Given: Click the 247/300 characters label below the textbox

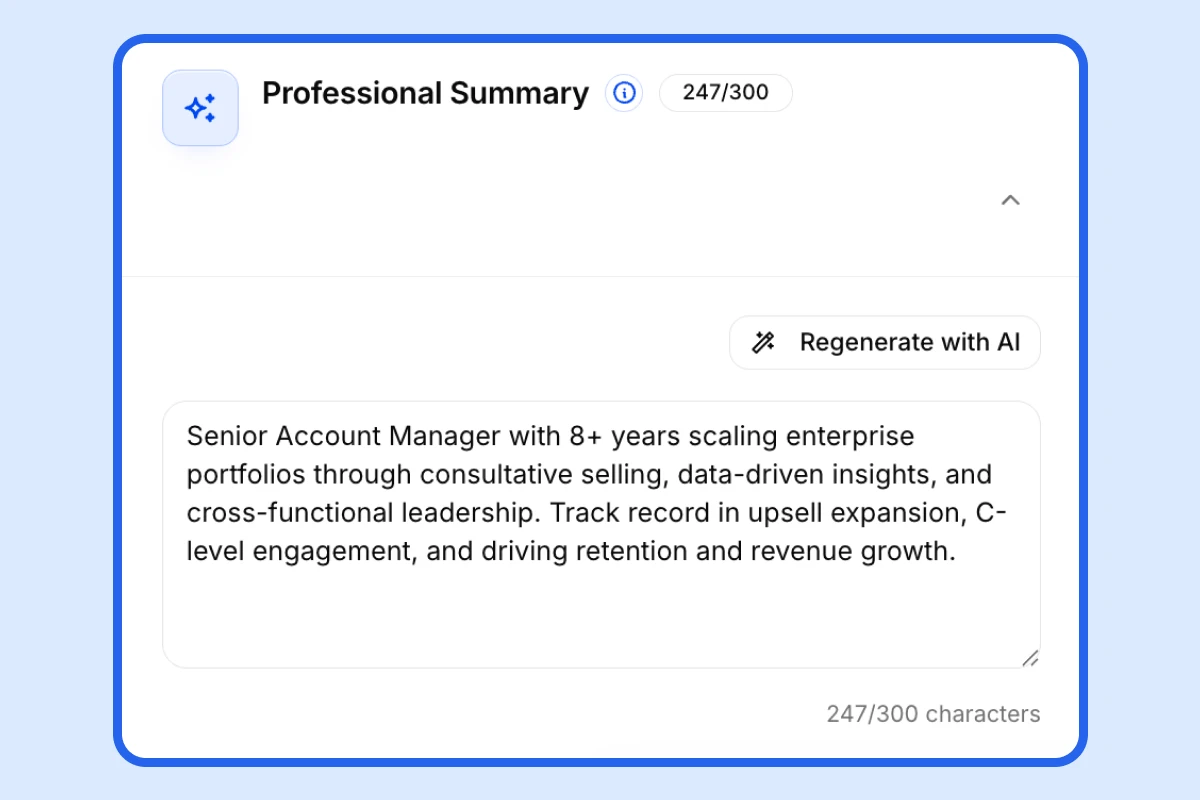Looking at the screenshot, I should pyautogui.click(x=932, y=714).
